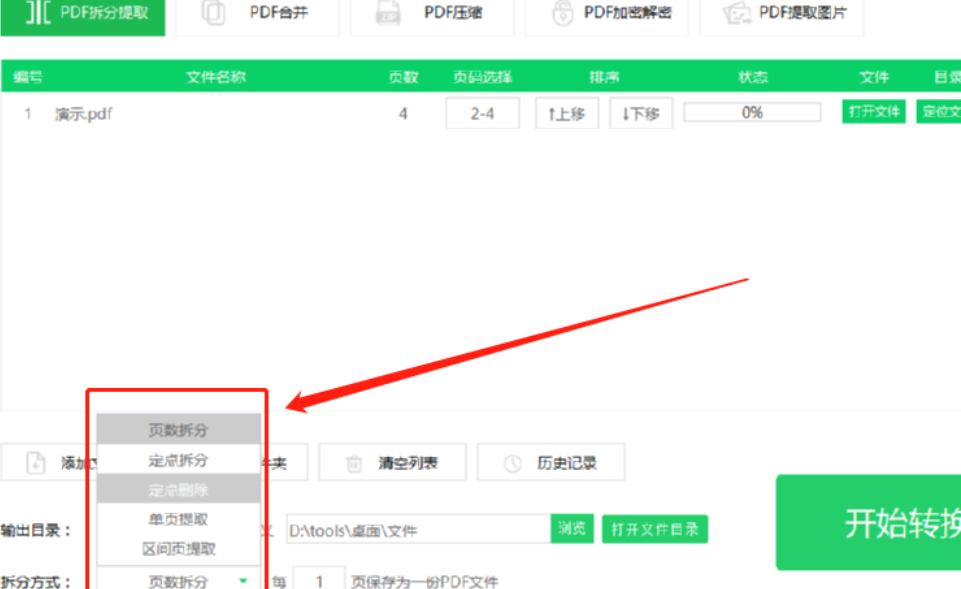Viewport: 961px width, 589px height.
Task: Click the PDF merge pages icon
Action: tap(213, 12)
